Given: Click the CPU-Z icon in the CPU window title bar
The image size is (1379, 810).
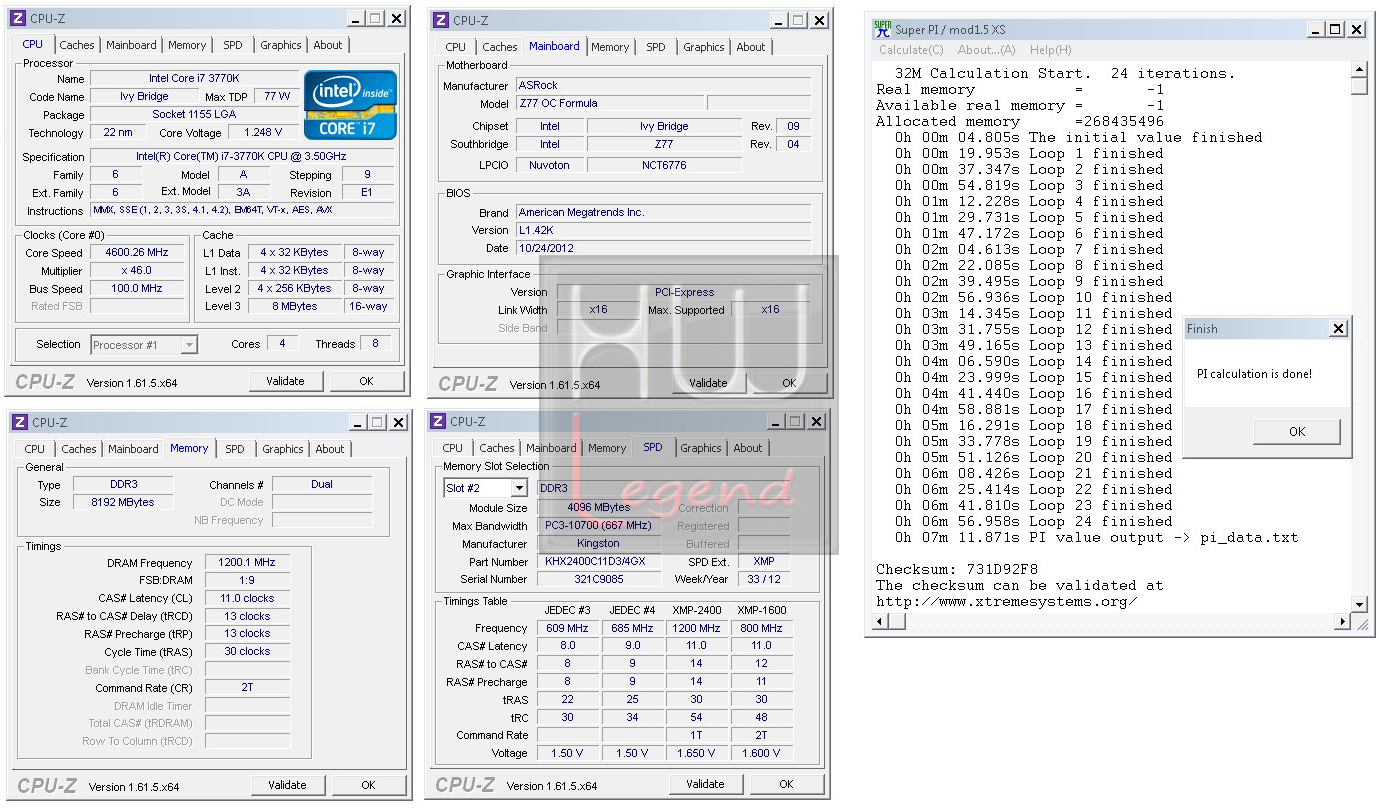Looking at the screenshot, I should [19, 19].
